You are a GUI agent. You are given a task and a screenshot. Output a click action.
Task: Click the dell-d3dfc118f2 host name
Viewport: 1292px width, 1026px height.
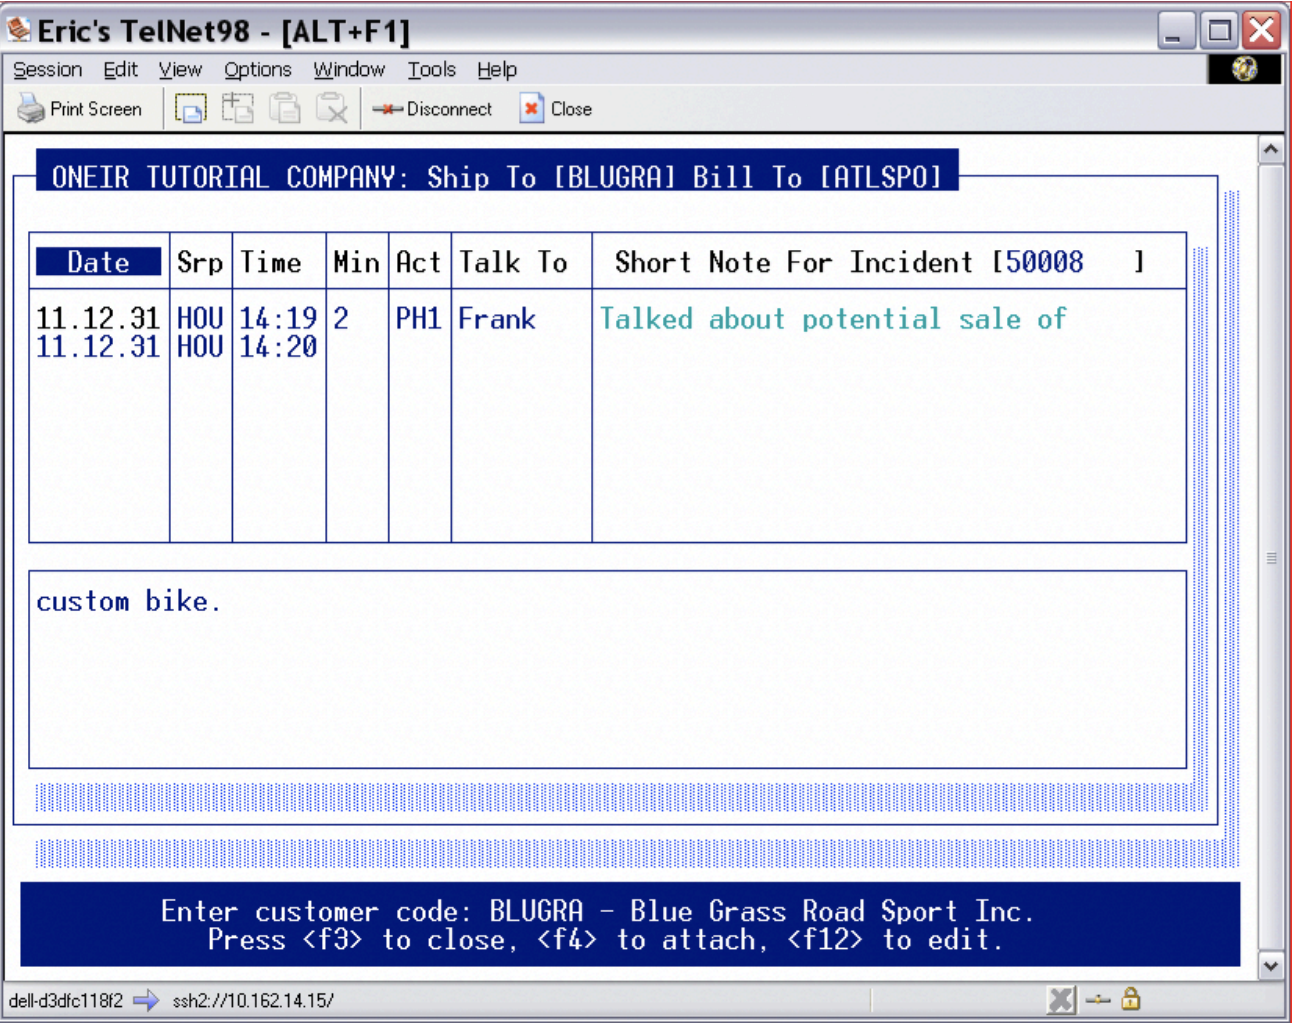click(66, 1000)
